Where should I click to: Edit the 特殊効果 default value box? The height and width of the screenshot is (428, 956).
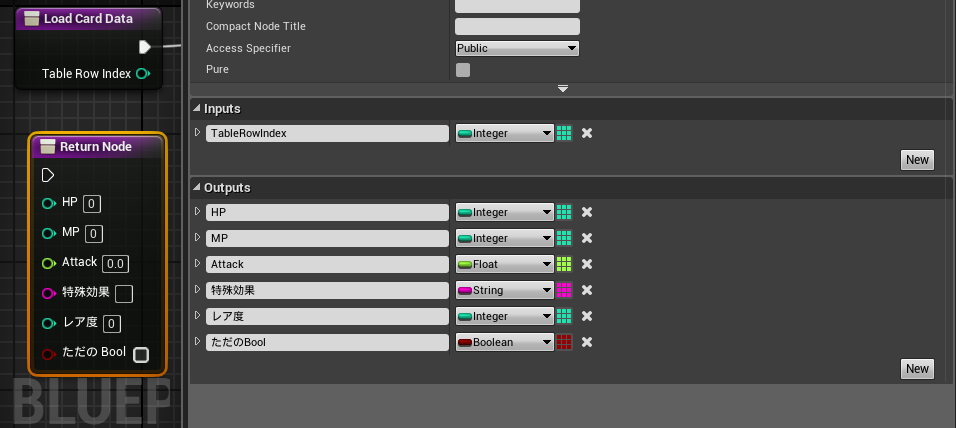(x=124, y=294)
